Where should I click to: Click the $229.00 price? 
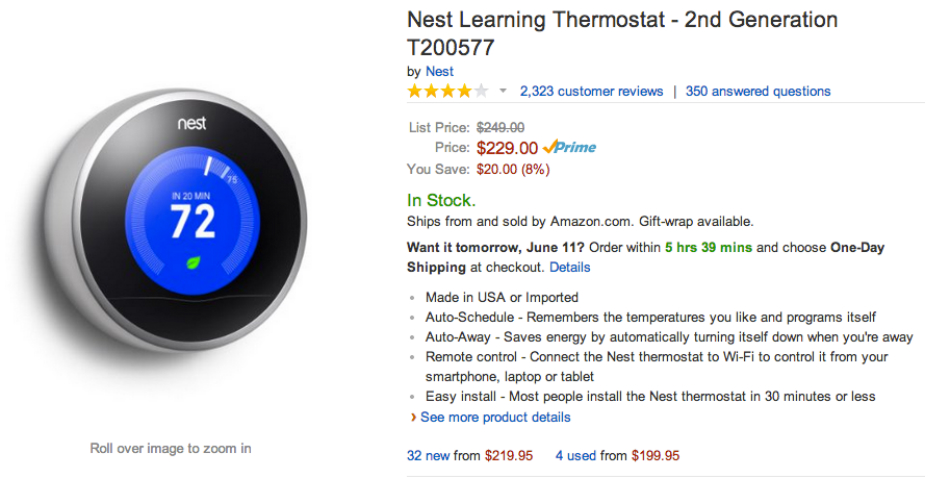pyautogui.click(x=507, y=148)
